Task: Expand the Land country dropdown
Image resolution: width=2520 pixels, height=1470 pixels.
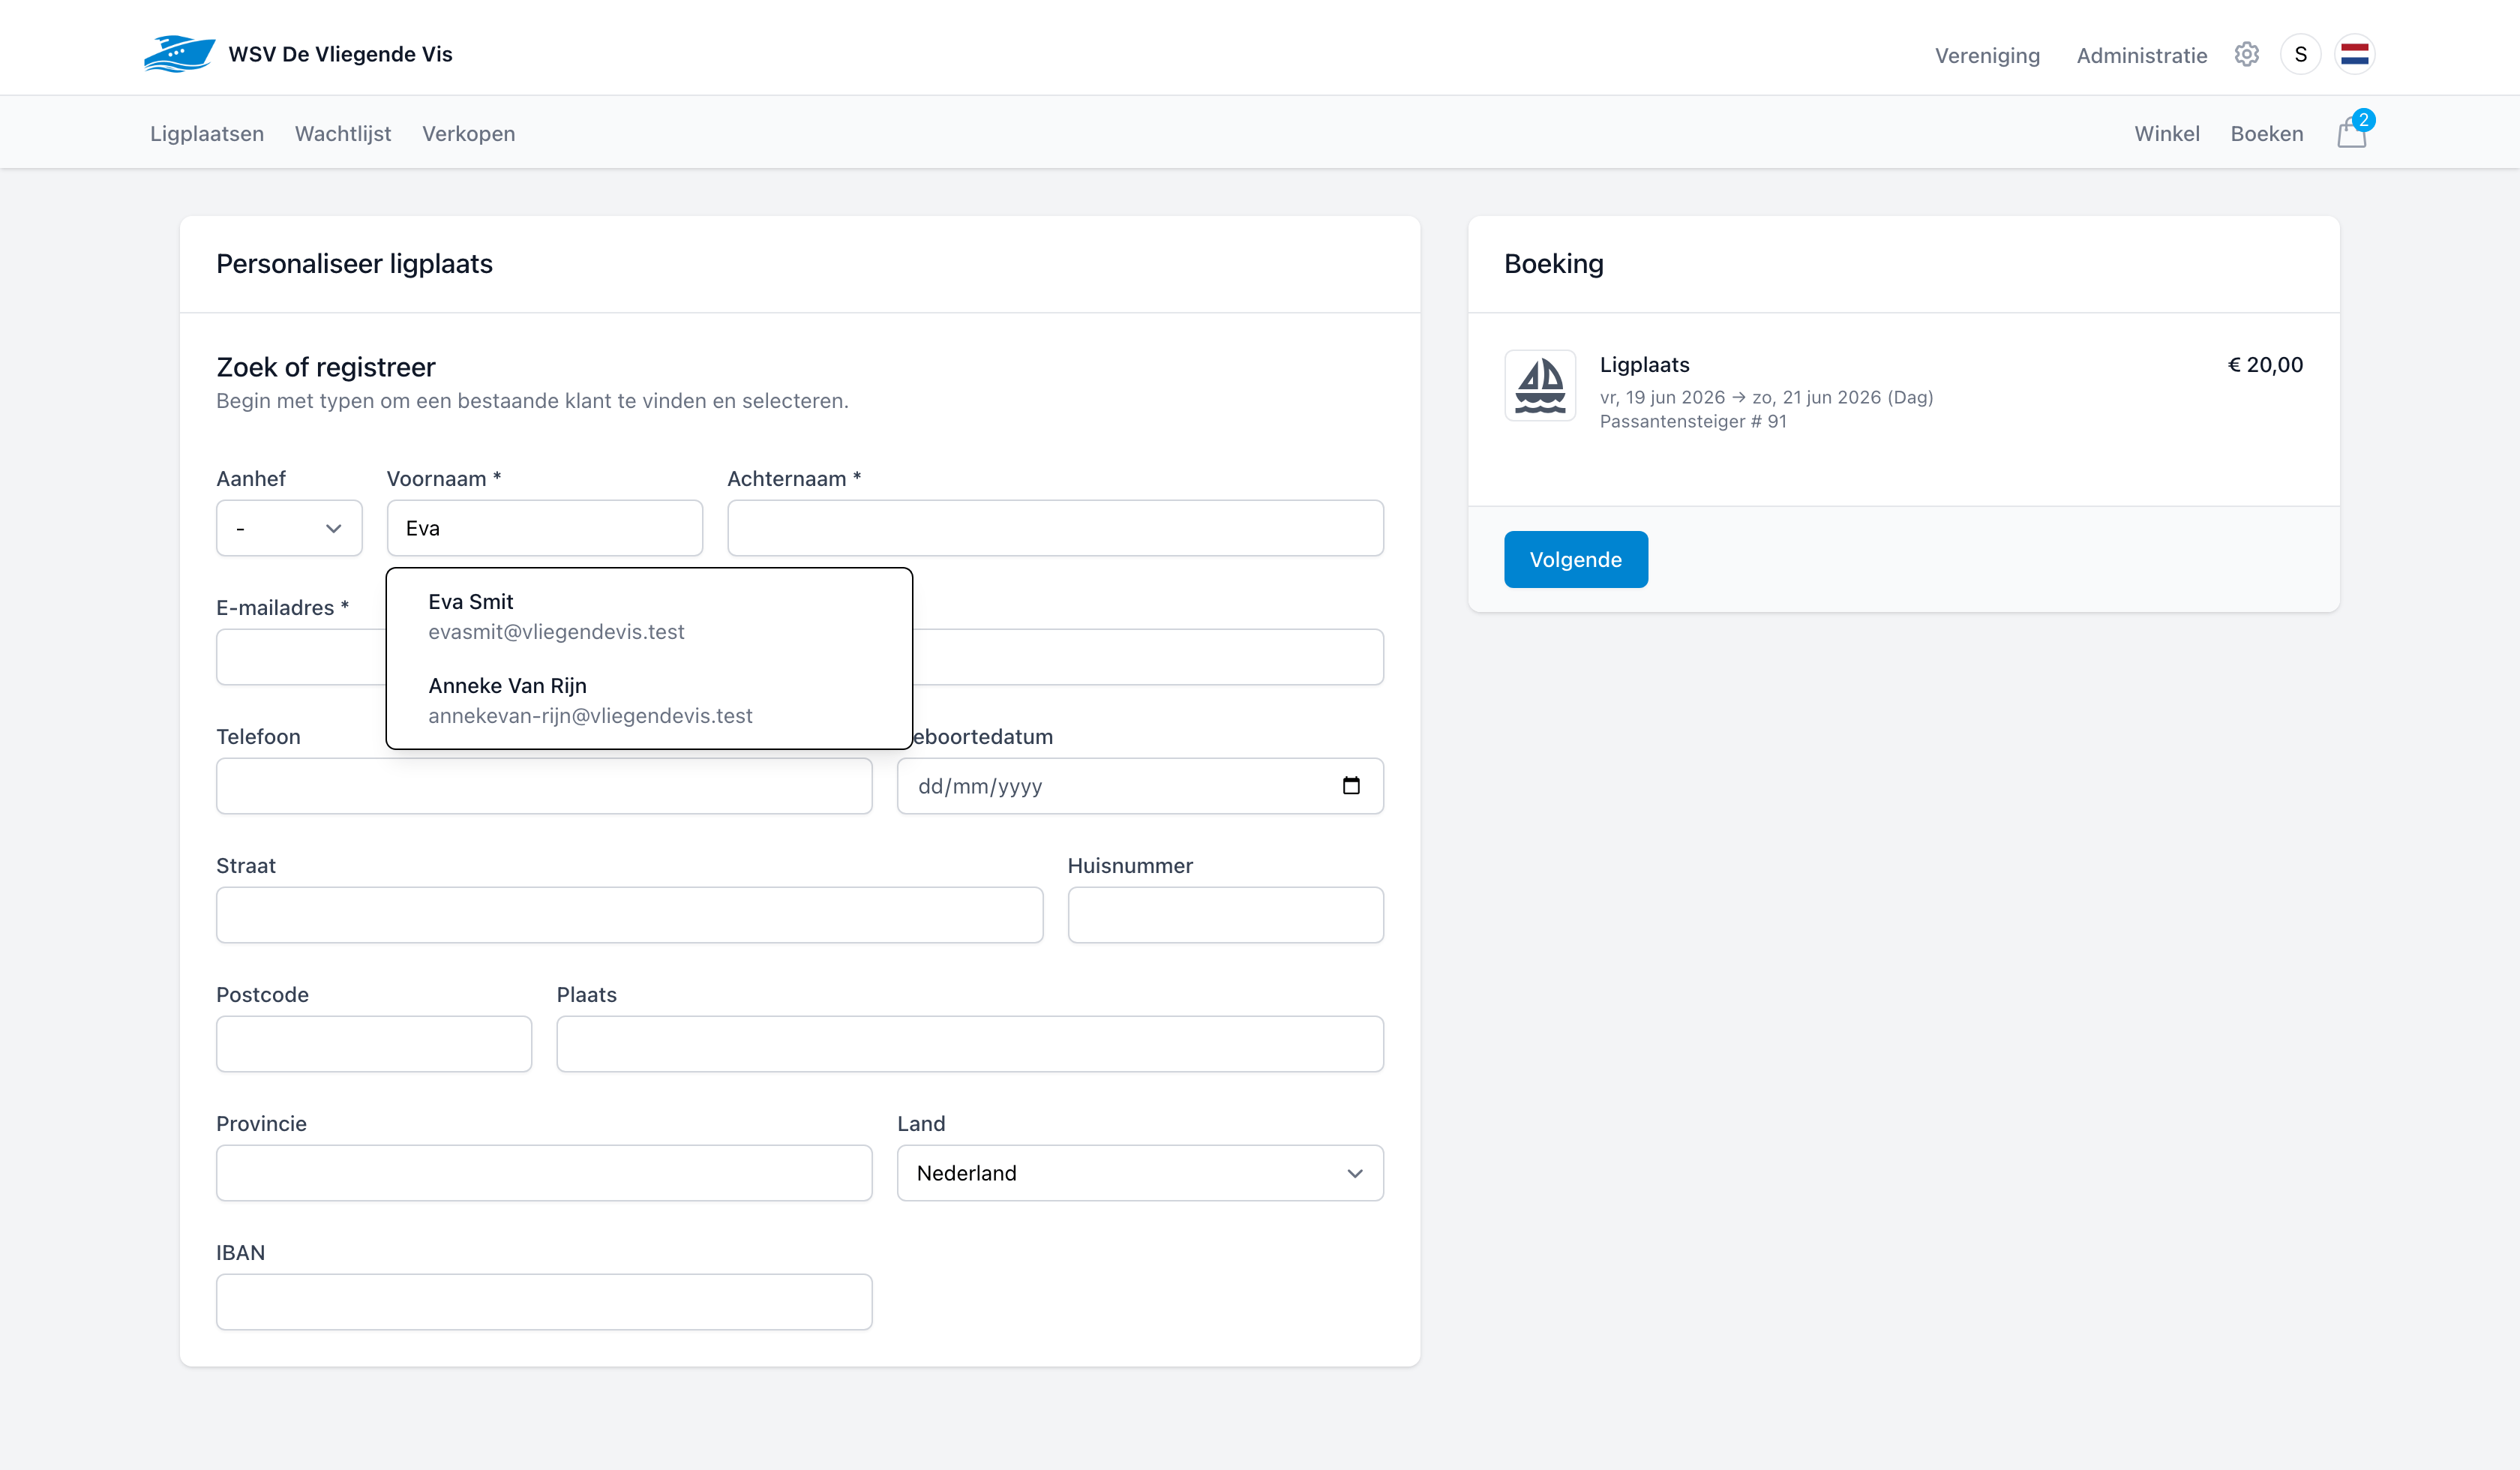Action: (1140, 1173)
